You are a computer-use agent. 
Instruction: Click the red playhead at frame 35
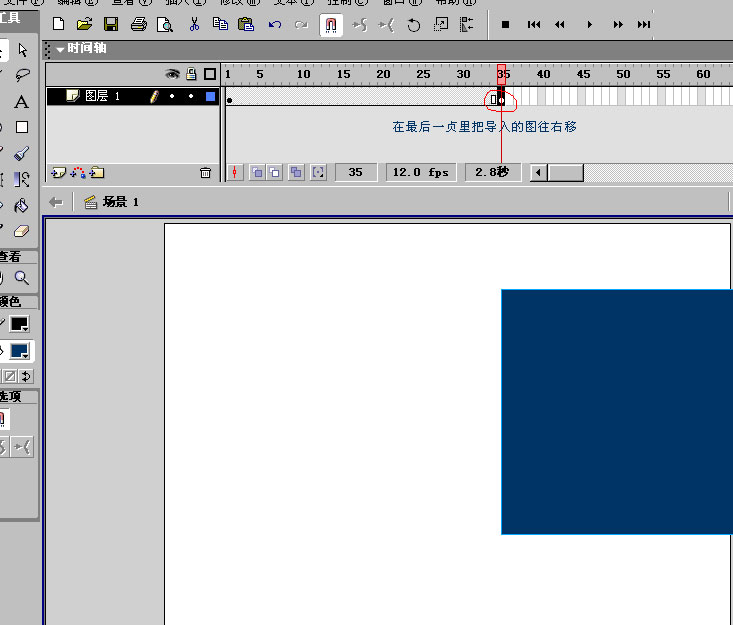pos(502,74)
